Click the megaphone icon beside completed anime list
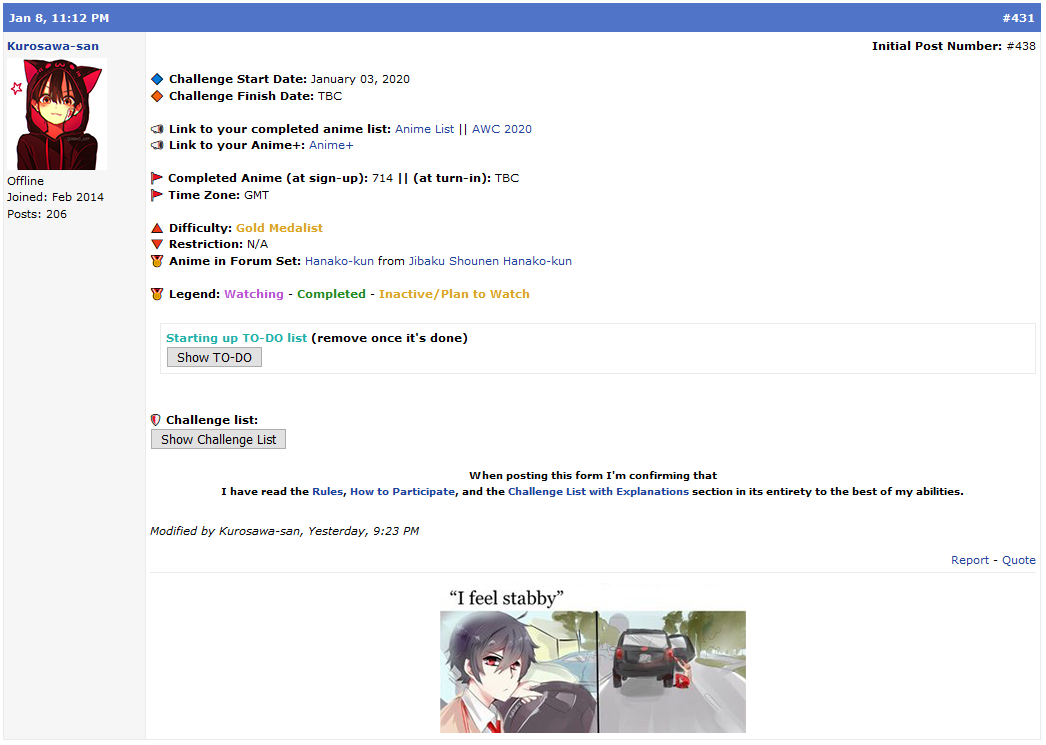This screenshot has height=745, width=1046. click(x=157, y=129)
